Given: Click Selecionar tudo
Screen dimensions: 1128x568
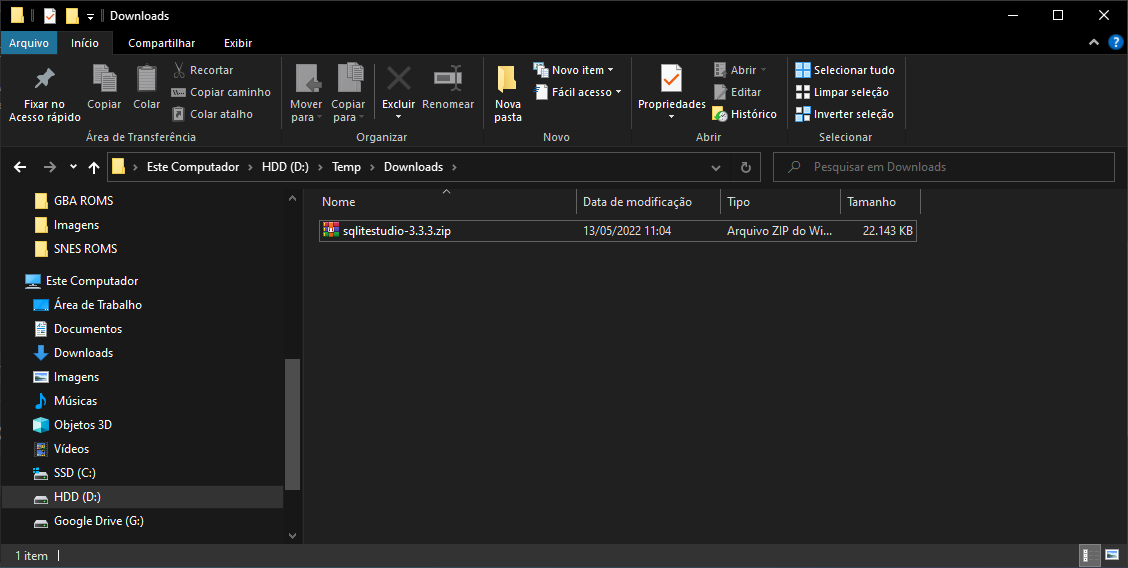Looking at the screenshot, I should click(845, 70).
